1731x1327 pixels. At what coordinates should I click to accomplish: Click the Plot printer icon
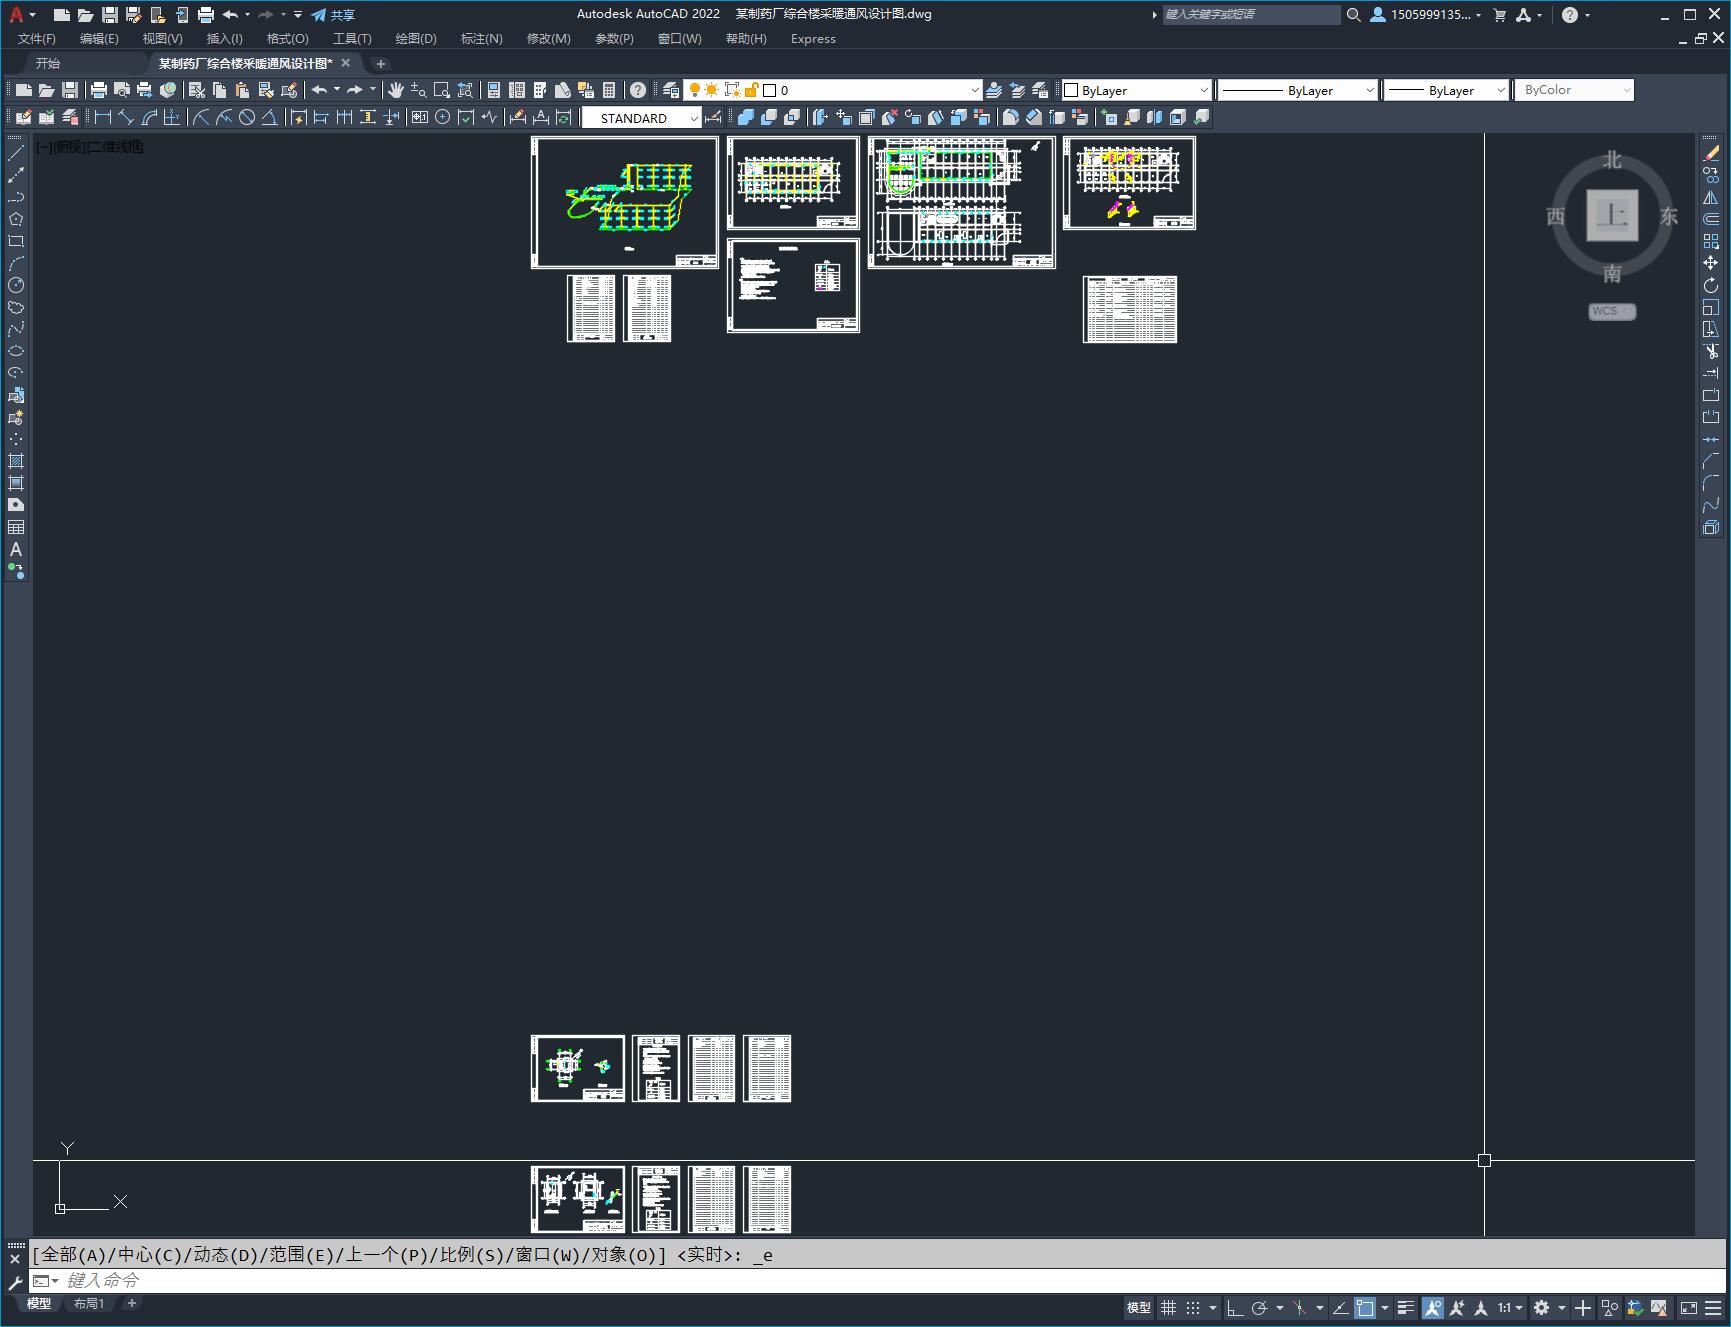98,90
